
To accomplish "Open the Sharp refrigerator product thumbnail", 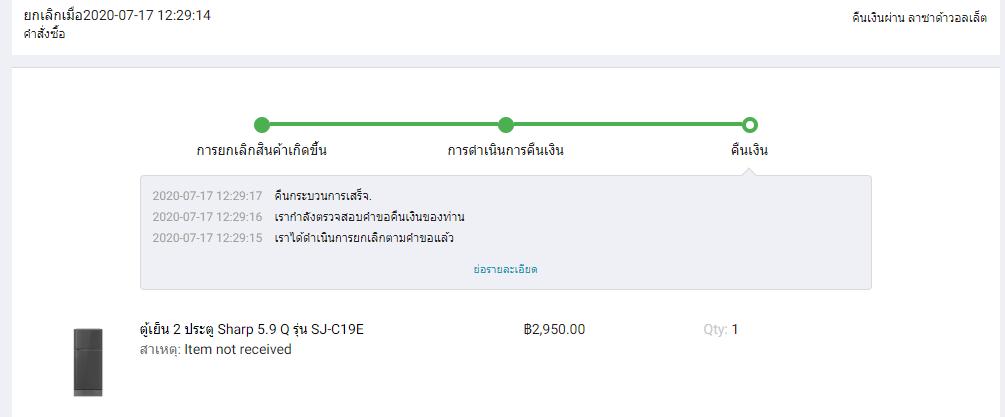I will pyautogui.click(x=88, y=363).
